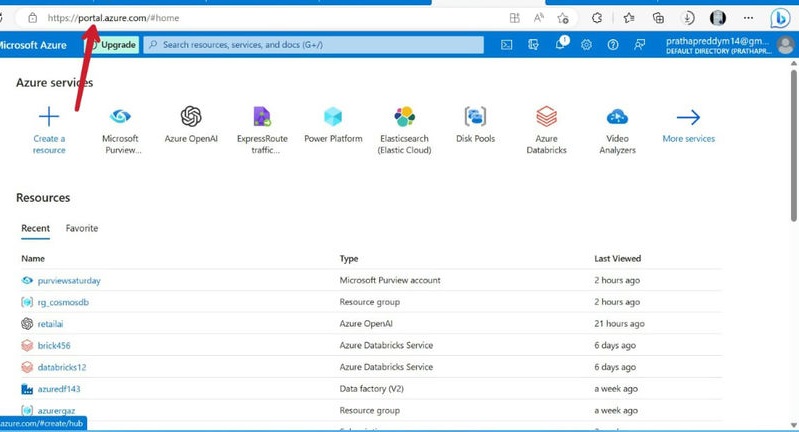
Task: Go to More services arrow
Action: (x=688, y=117)
